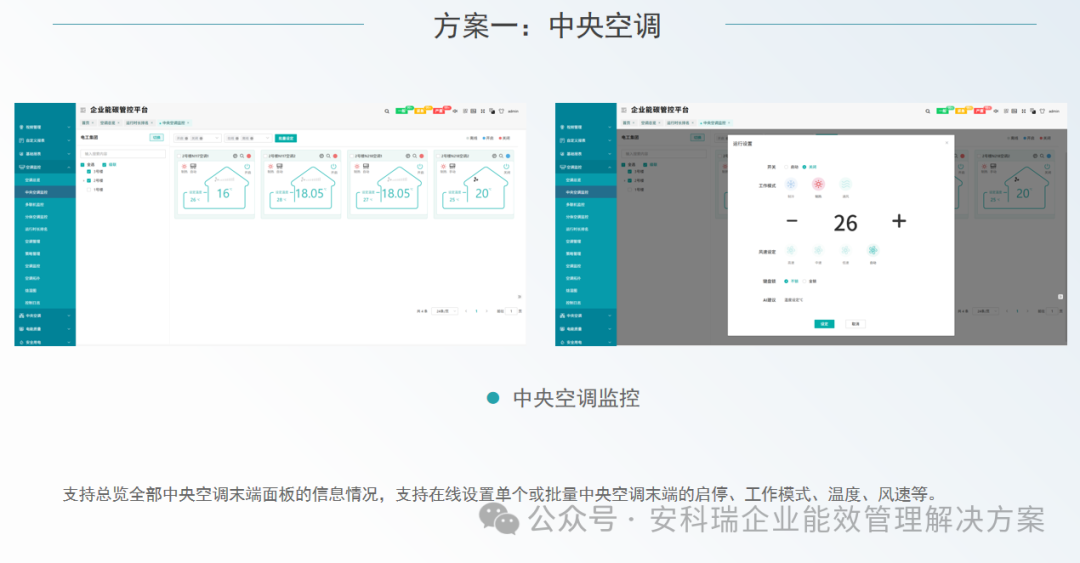This screenshot has width=1080, height=563.
Task: Click the heating sun icon on the 16° card
Action: point(184,166)
